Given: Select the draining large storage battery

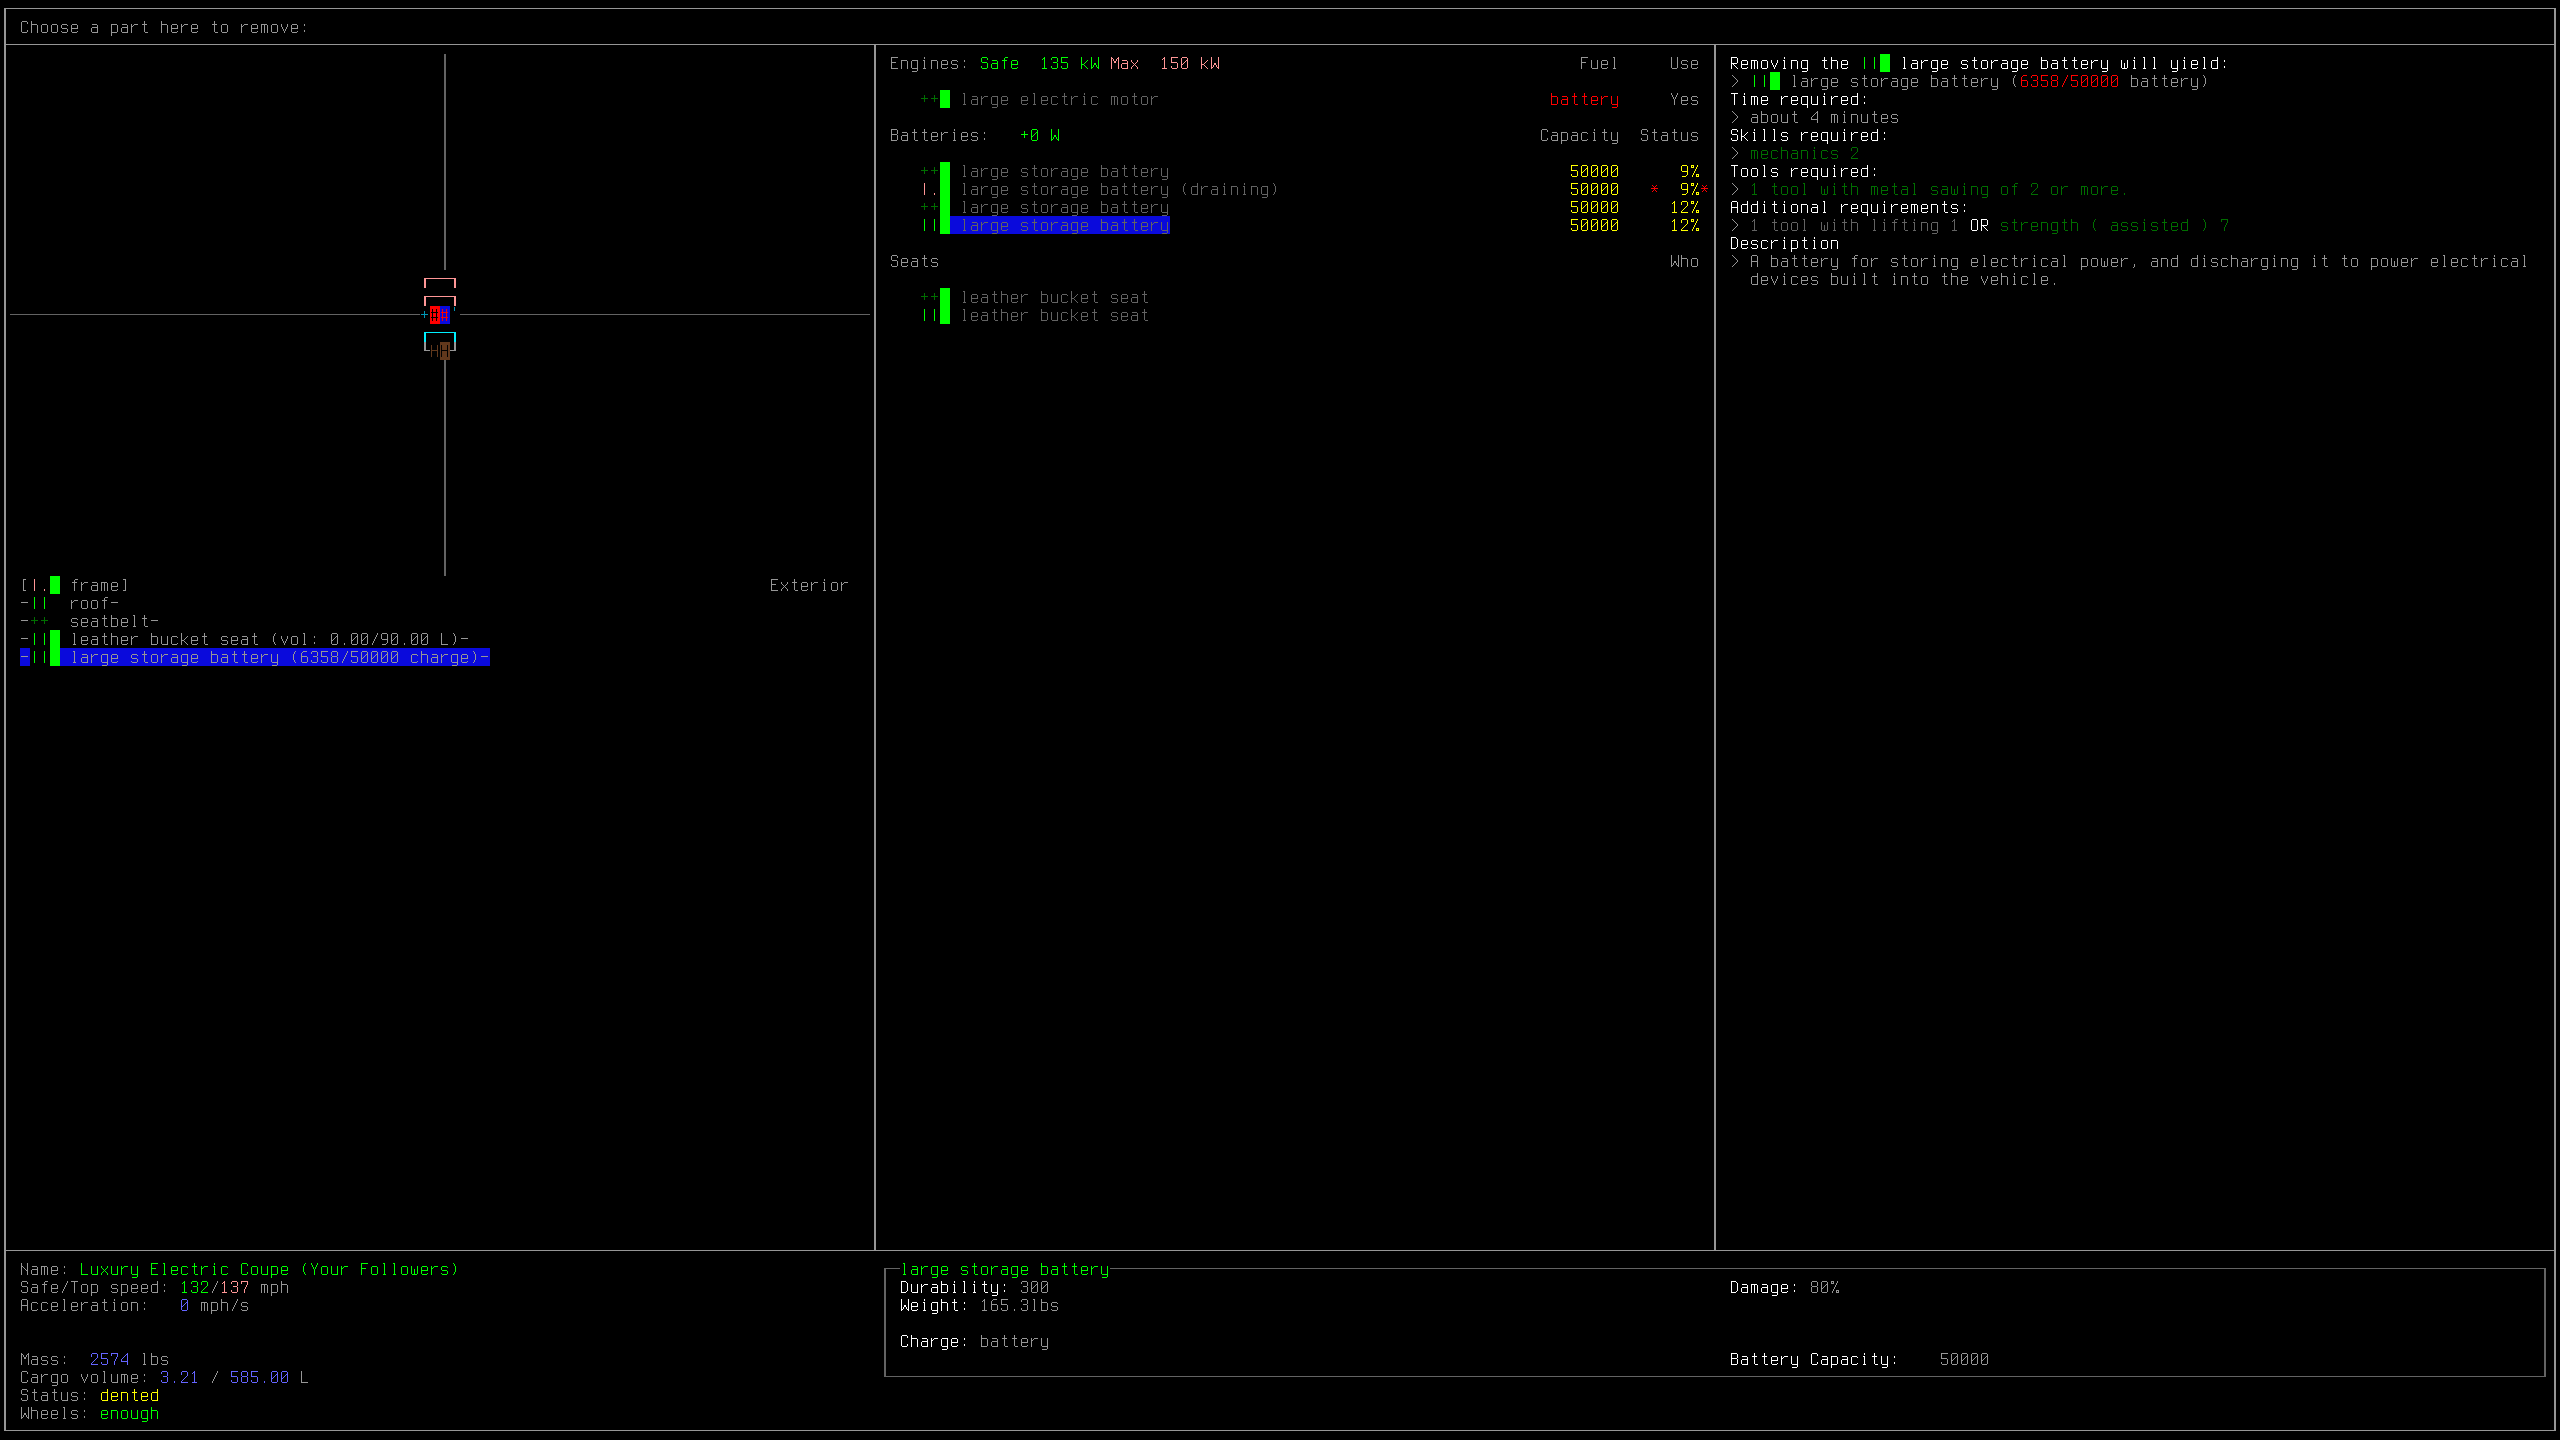Looking at the screenshot, I should click(x=1118, y=189).
